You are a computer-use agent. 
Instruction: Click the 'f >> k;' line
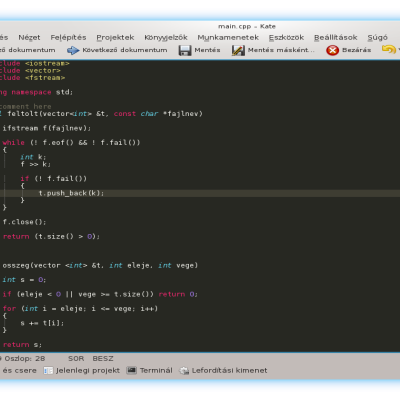click(36, 164)
